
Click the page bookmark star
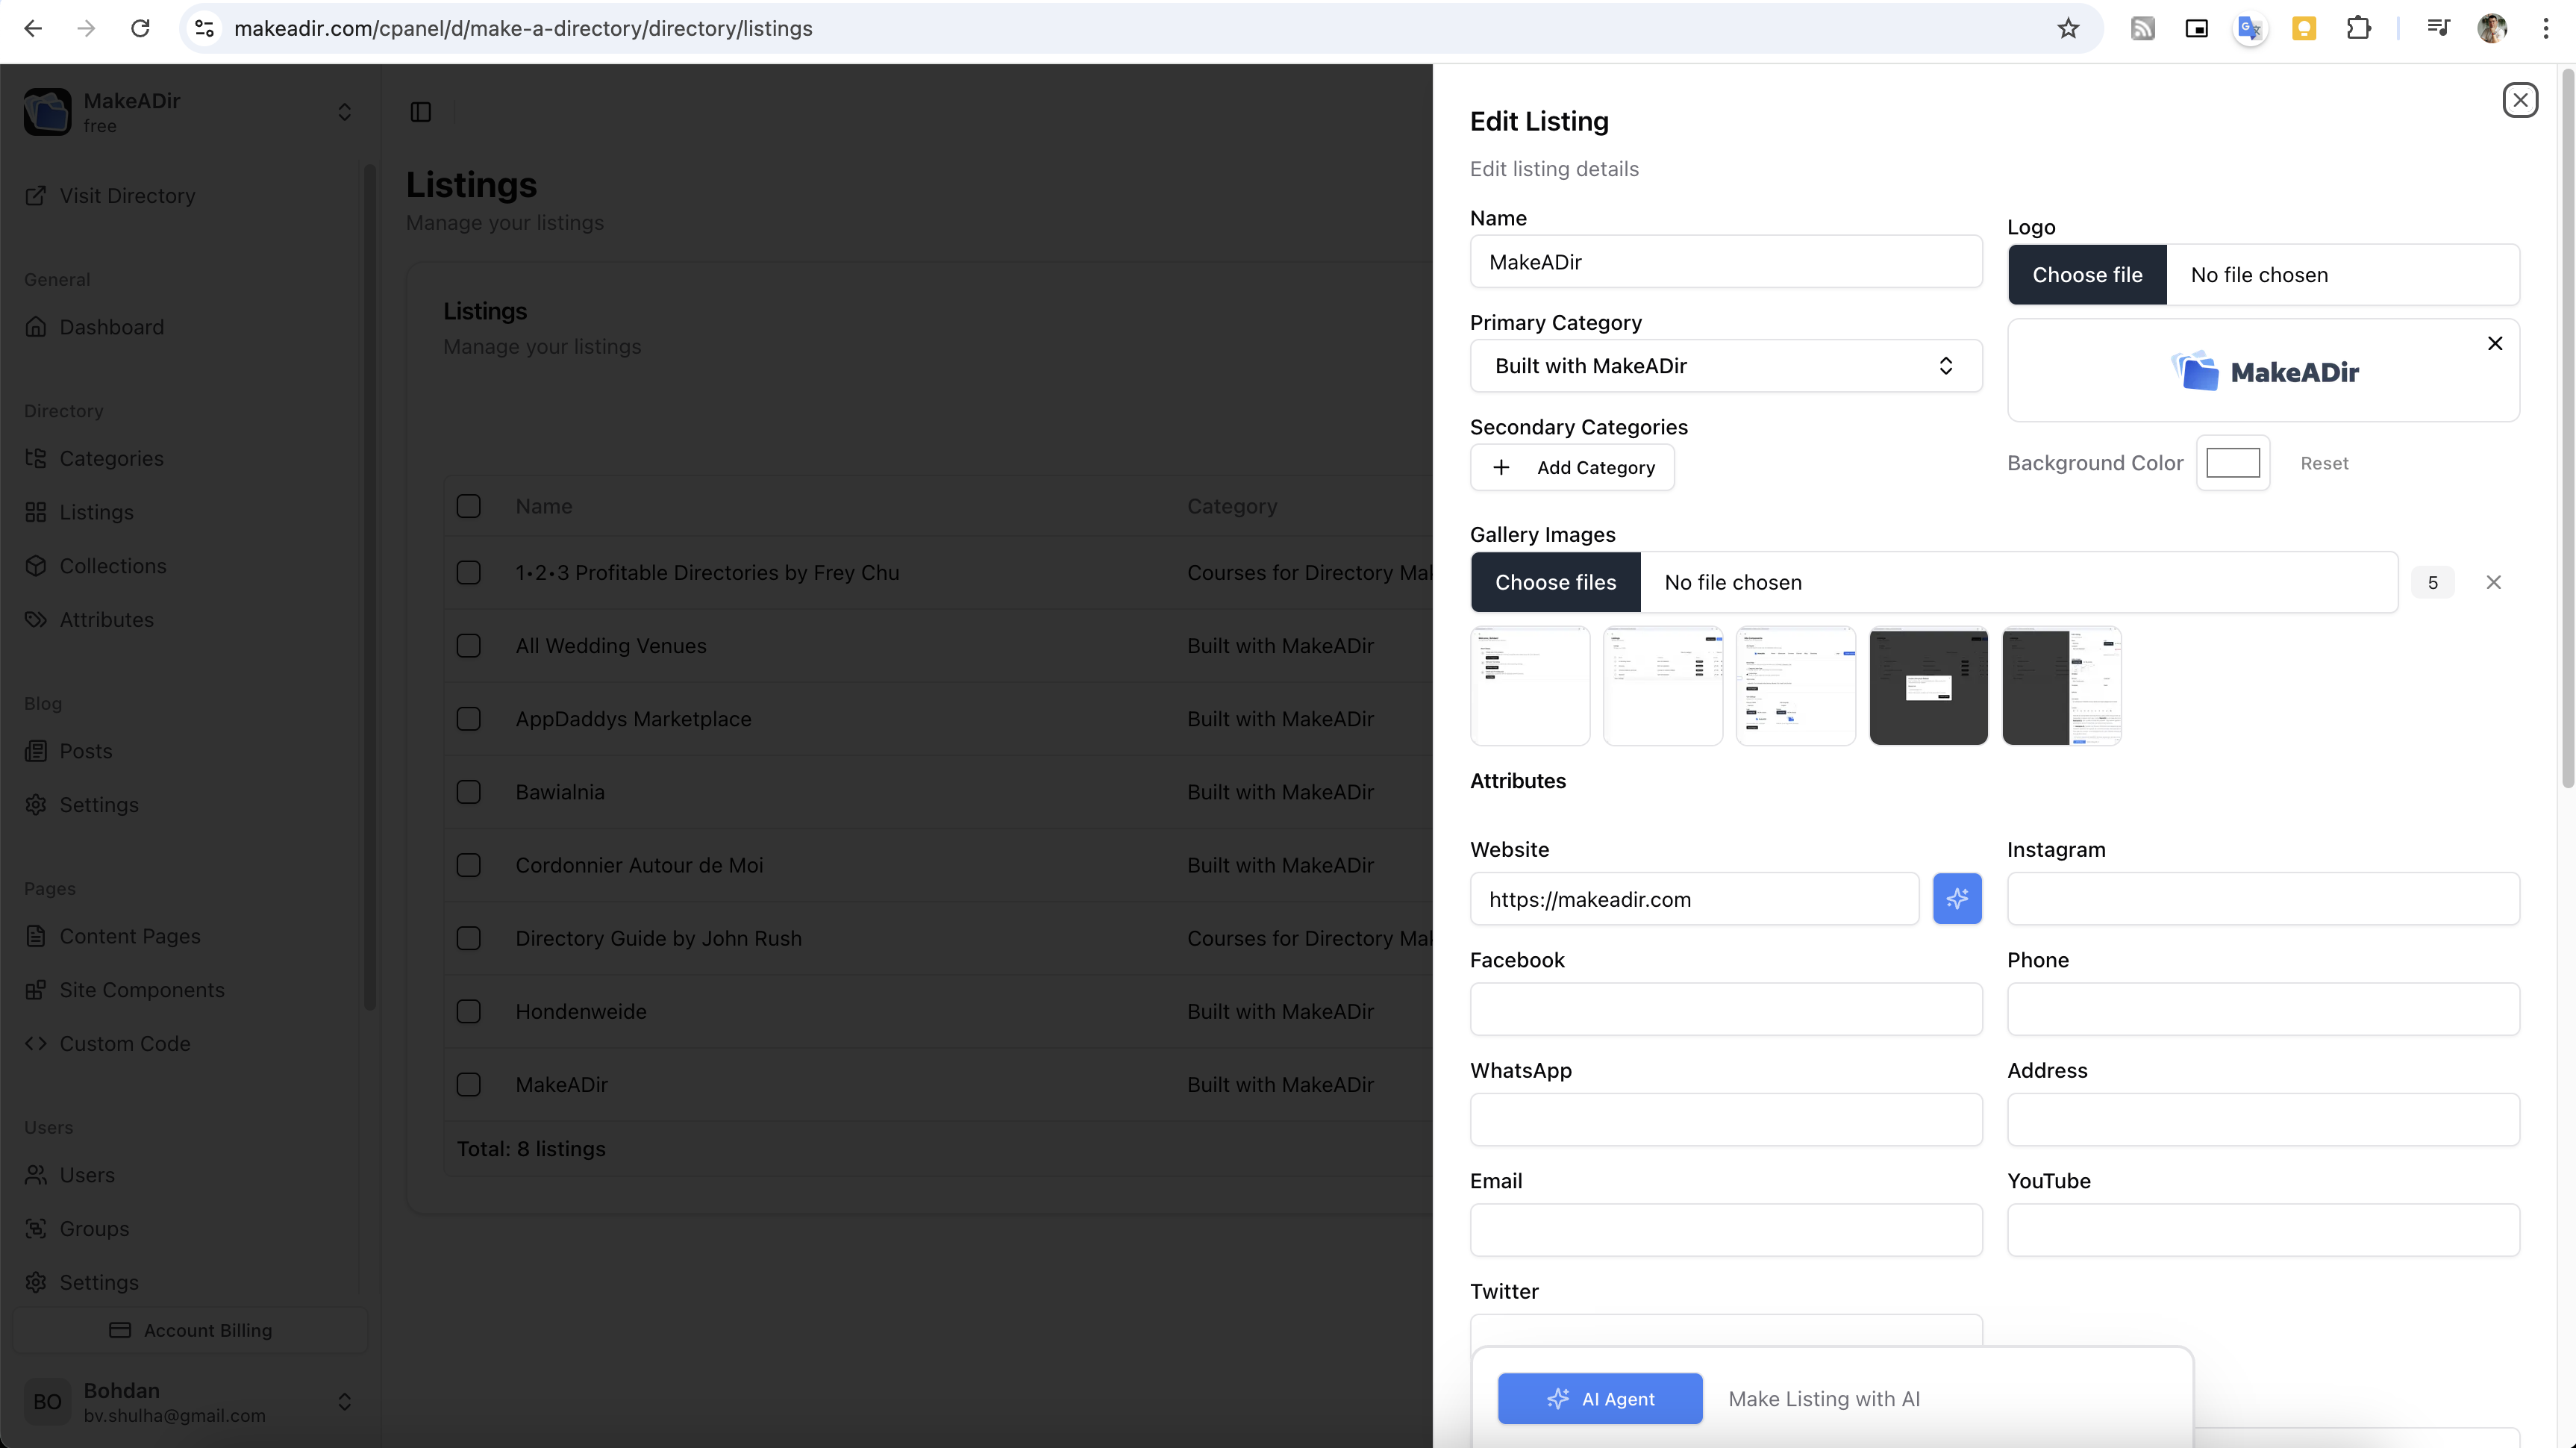tap(2068, 28)
